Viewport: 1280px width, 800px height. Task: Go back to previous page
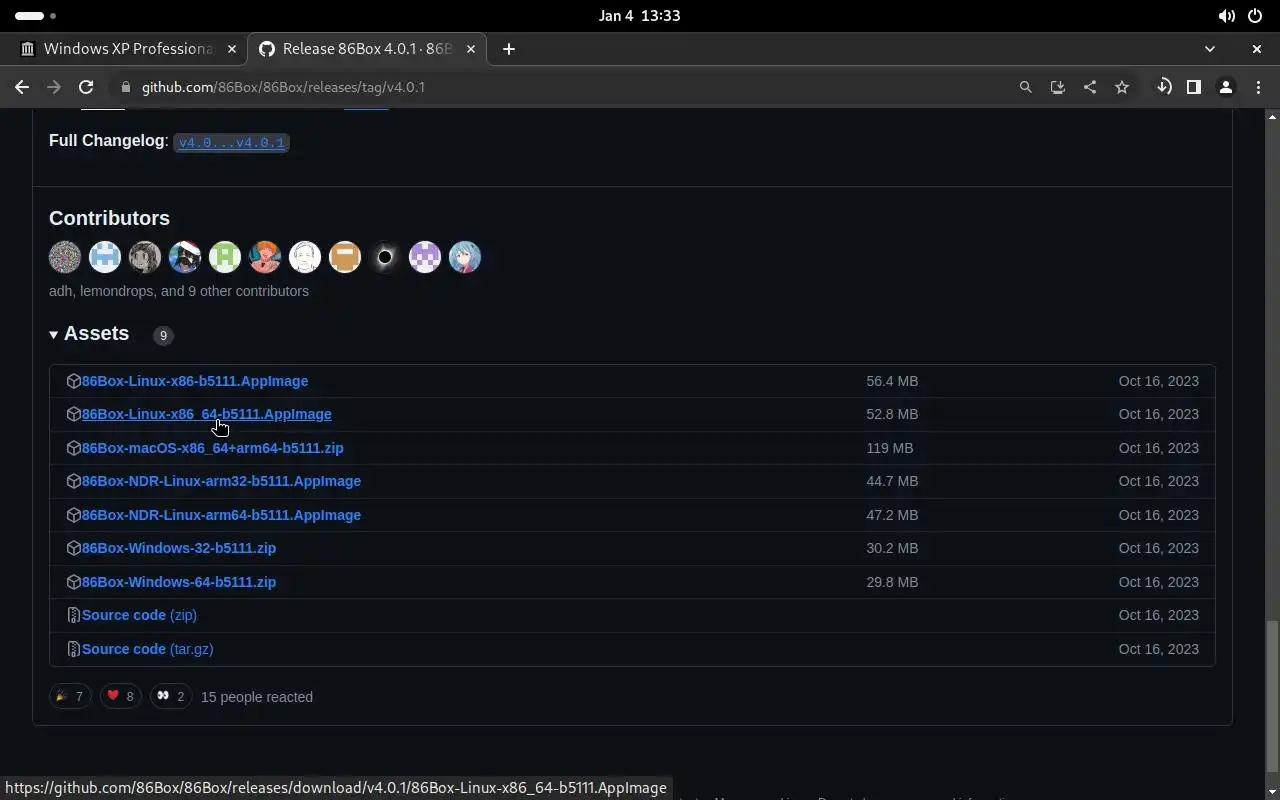(22, 87)
